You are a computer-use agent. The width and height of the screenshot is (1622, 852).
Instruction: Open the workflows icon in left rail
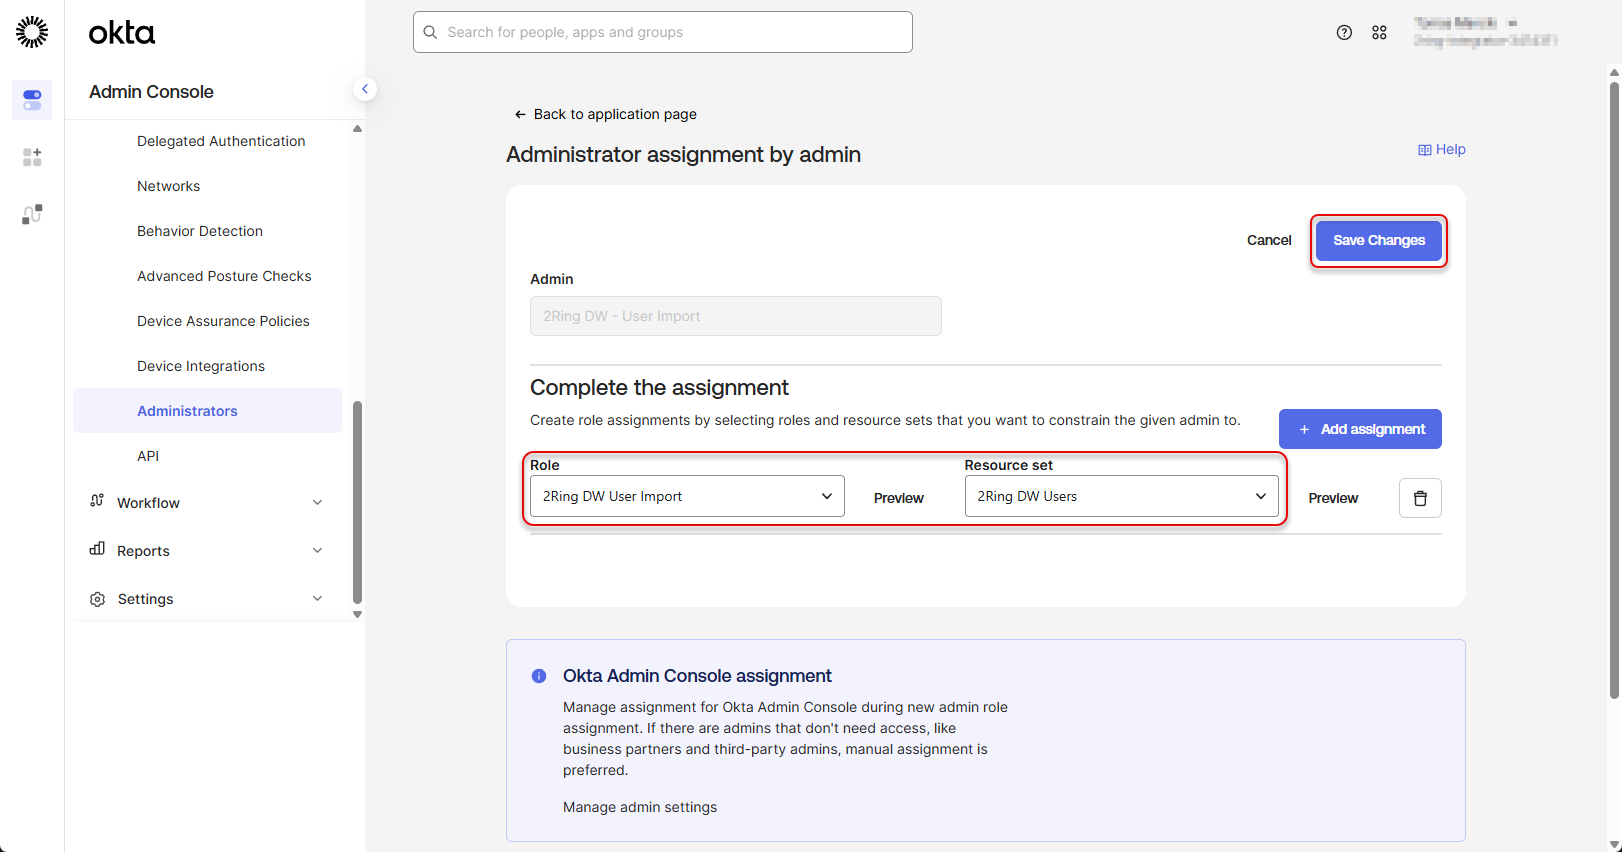point(32,214)
